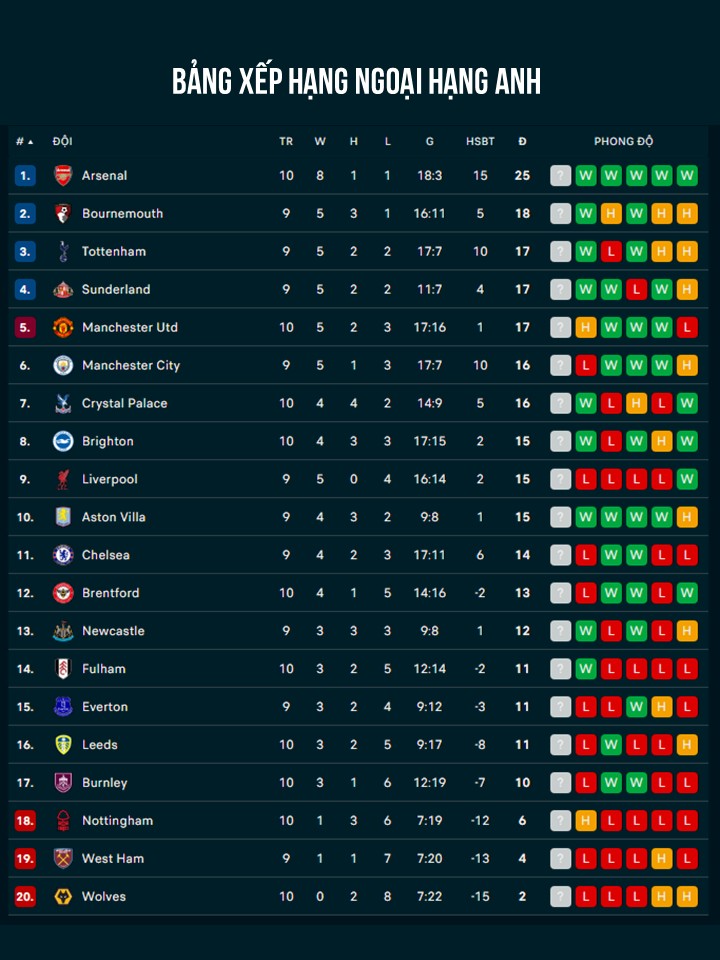Screen dimensions: 720x960
Task: Select the PHONG ĐỘ column header
Action: pos(623,142)
